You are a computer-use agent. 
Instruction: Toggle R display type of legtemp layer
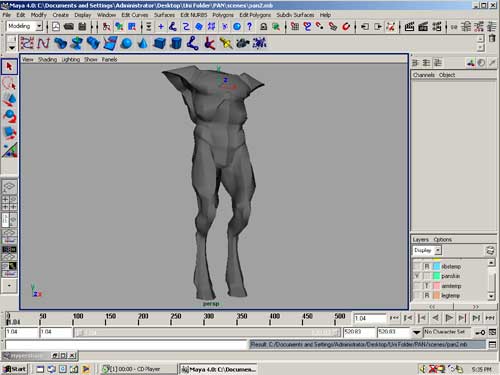click(427, 295)
